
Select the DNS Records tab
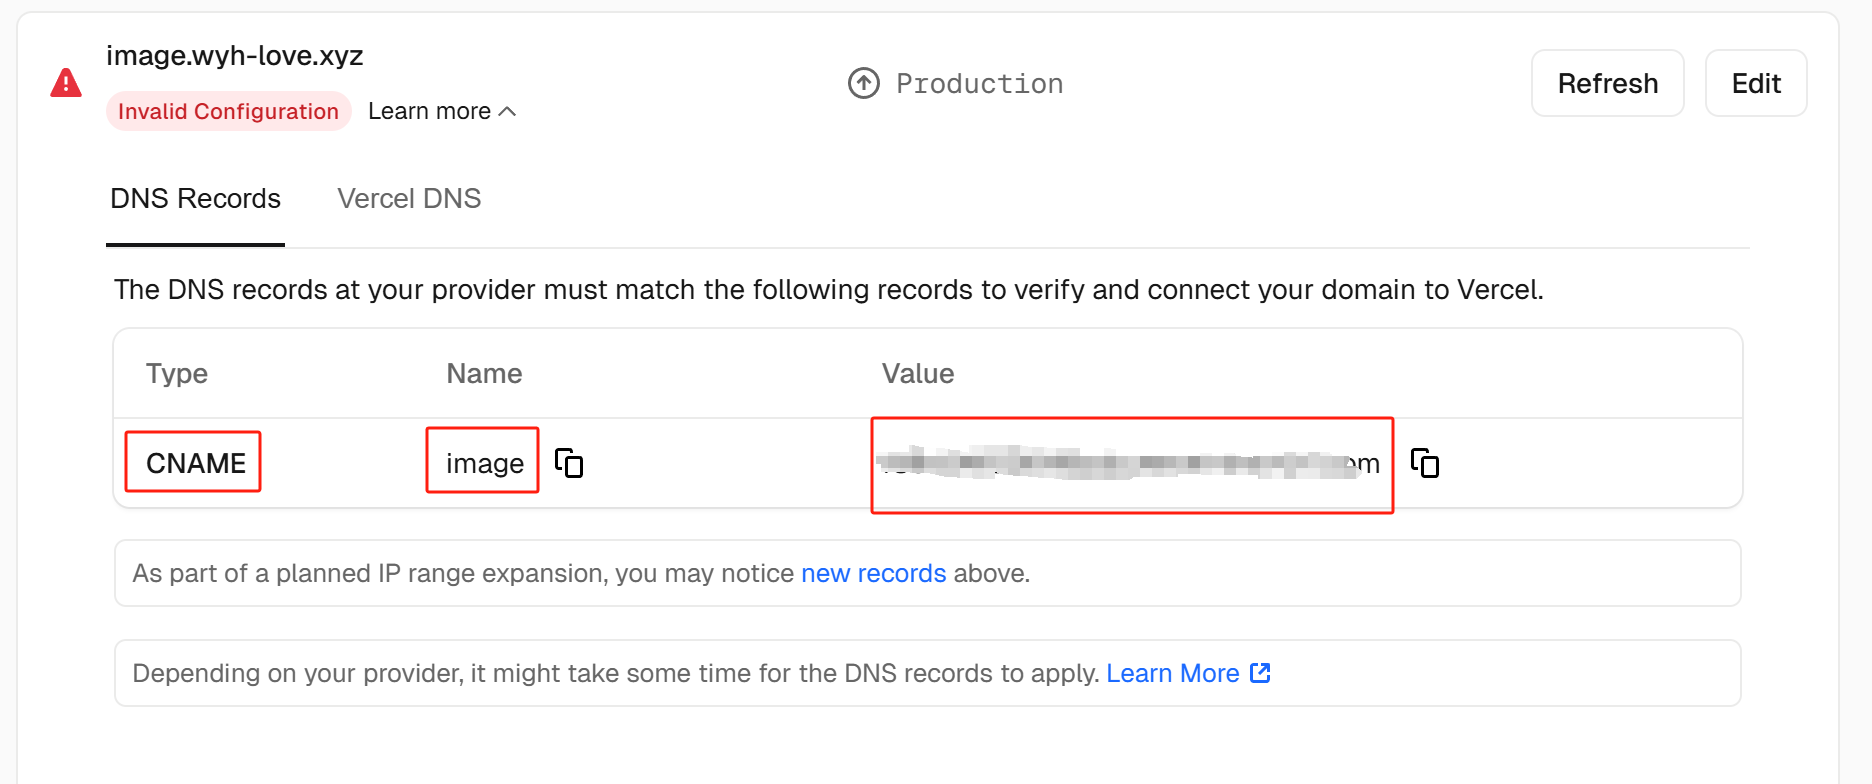[x=195, y=199]
